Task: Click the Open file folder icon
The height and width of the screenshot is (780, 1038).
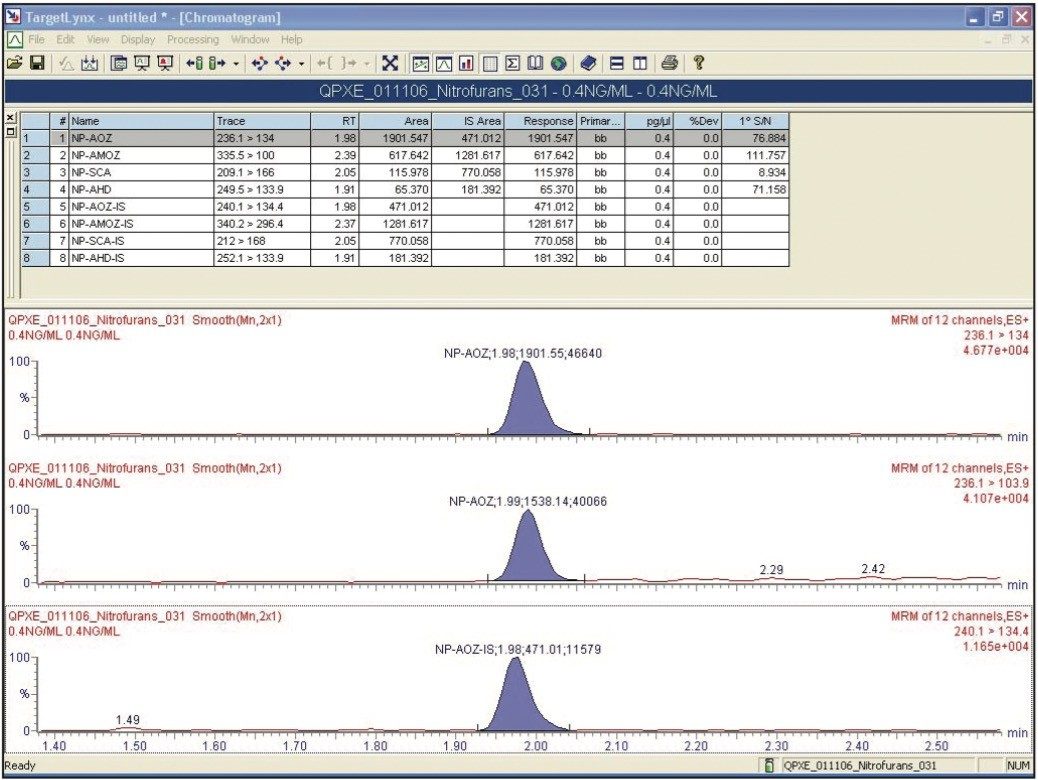Action: [14, 63]
